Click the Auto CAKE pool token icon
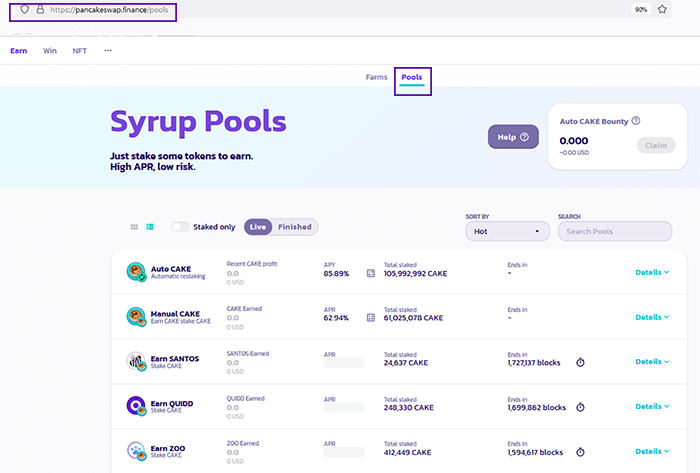 pos(136,272)
